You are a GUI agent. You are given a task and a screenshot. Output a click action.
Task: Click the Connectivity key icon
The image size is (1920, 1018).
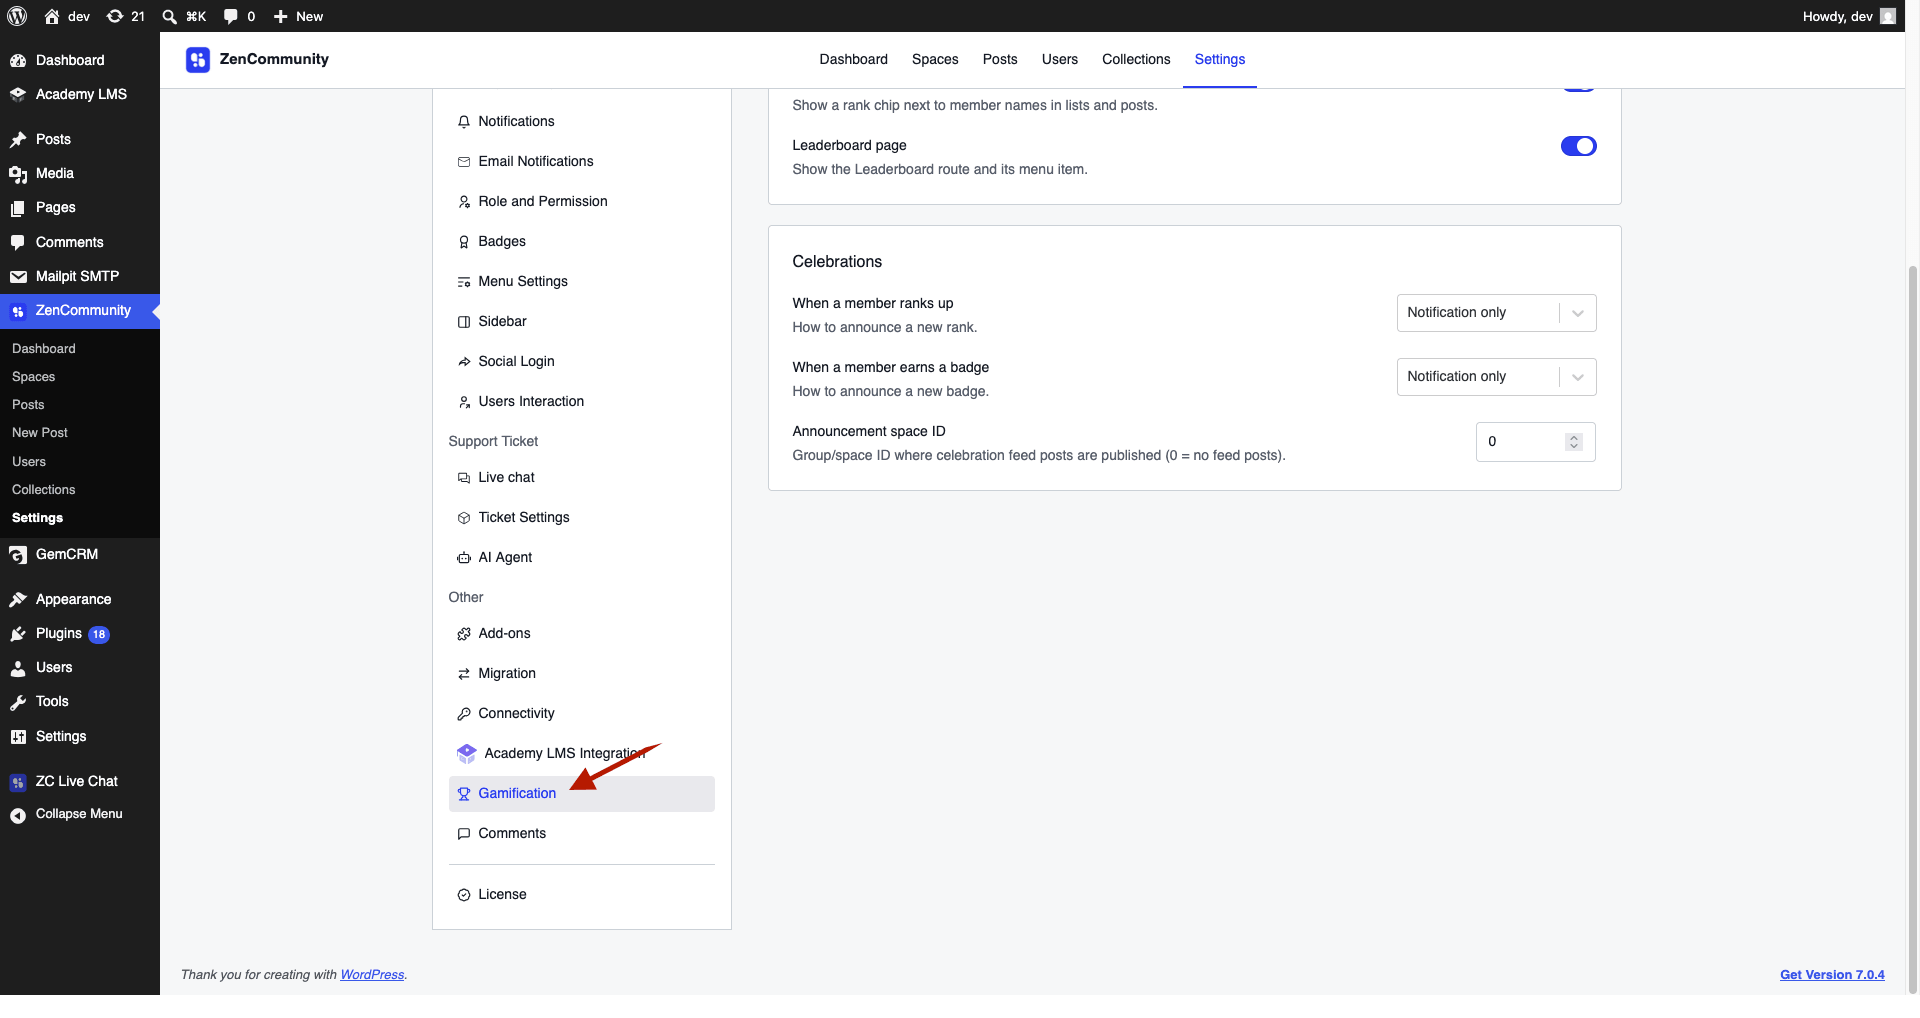pos(464,714)
